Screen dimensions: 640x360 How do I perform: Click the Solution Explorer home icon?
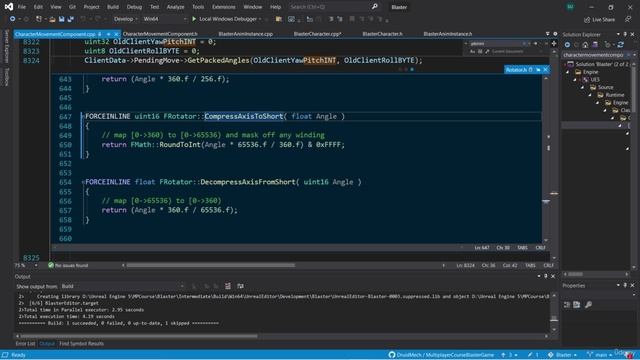(585, 44)
